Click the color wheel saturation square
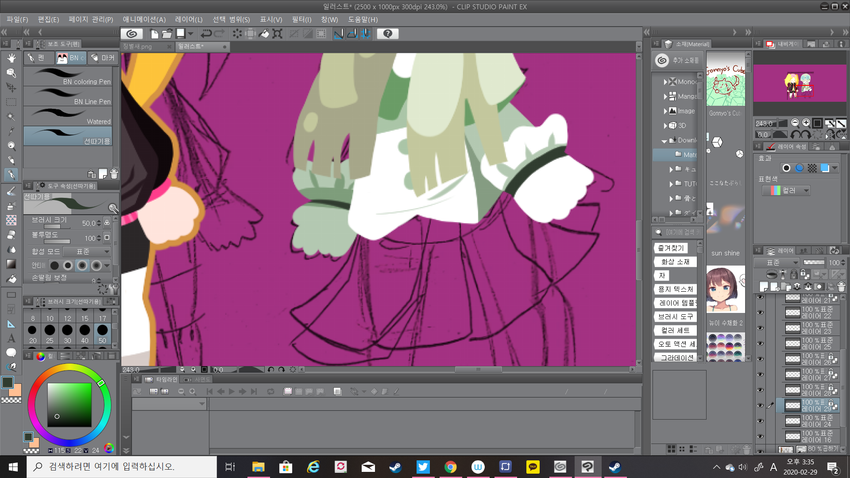 [x=69, y=405]
